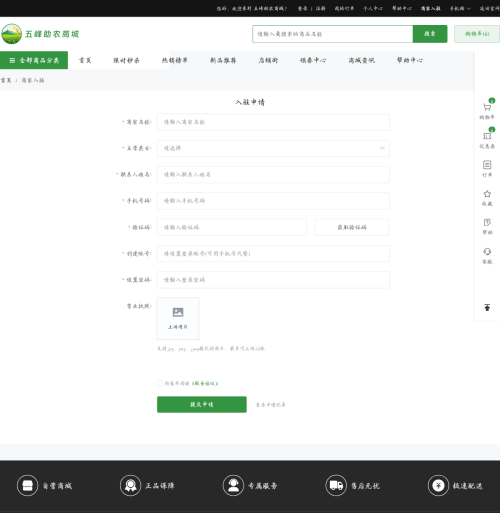This screenshot has width=500, height=513.
Task: Open the coupon center nav item
Action: (313, 60)
